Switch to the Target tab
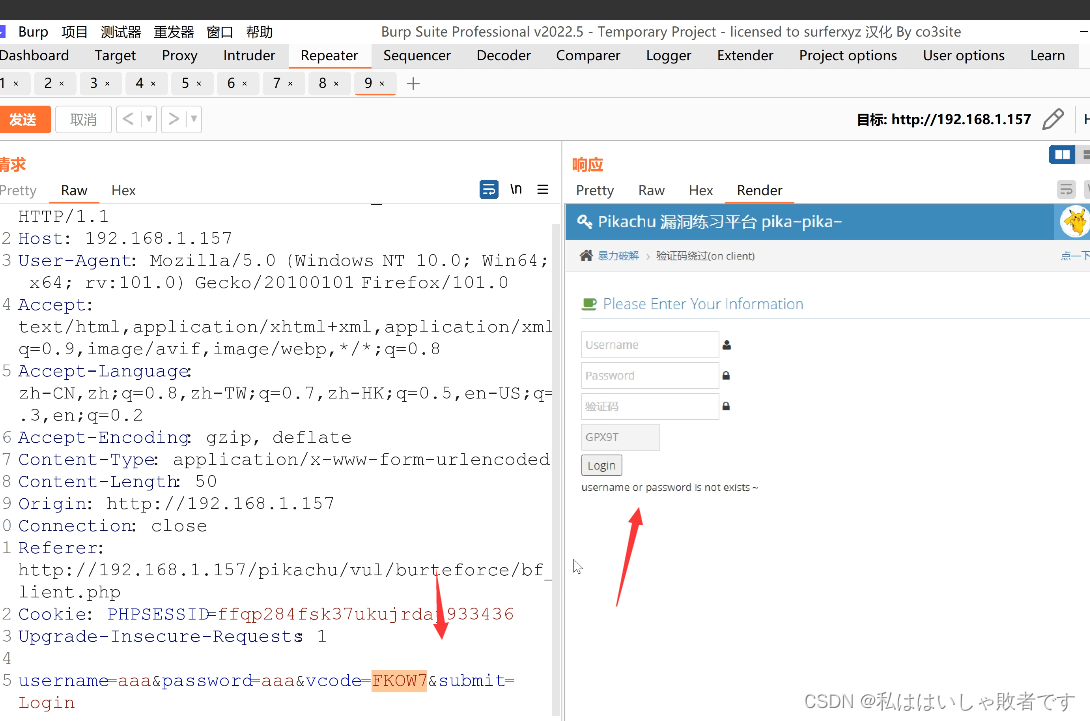This screenshot has height=721, width=1090. point(115,56)
